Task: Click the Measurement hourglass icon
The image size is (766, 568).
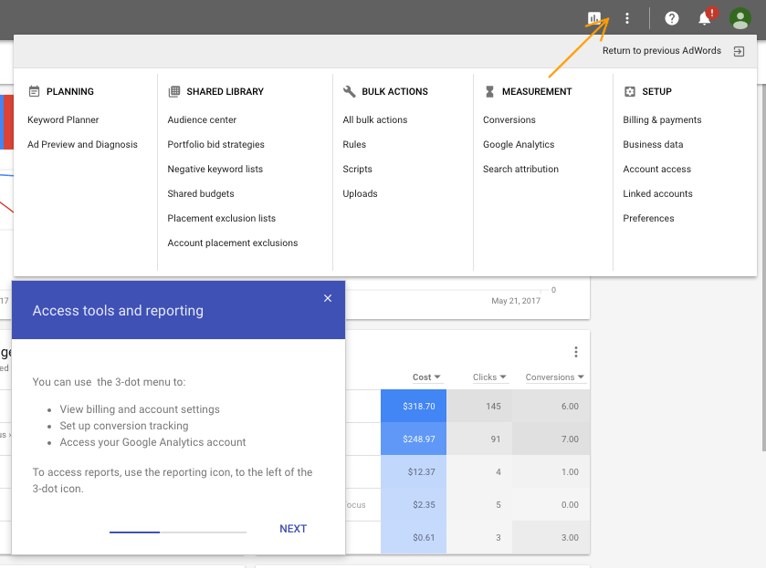Action: (489, 91)
